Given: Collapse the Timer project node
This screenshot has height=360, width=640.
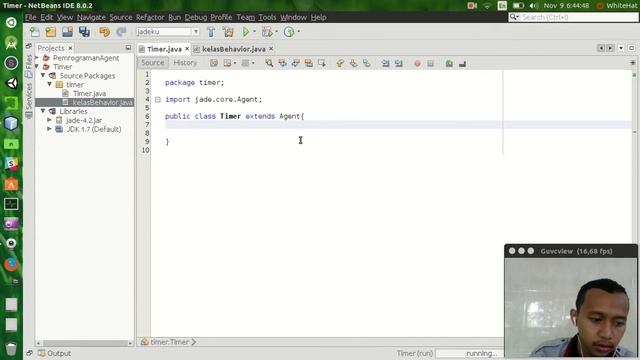Looking at the screenshot, I should 37,67.
